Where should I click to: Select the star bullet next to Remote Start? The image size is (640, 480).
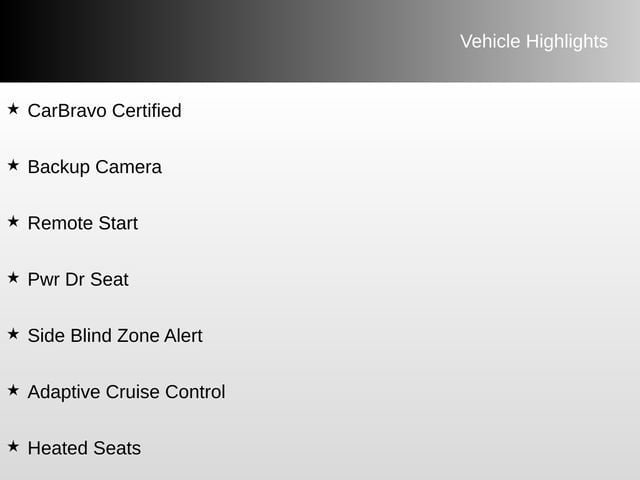(x=13, y=221)
